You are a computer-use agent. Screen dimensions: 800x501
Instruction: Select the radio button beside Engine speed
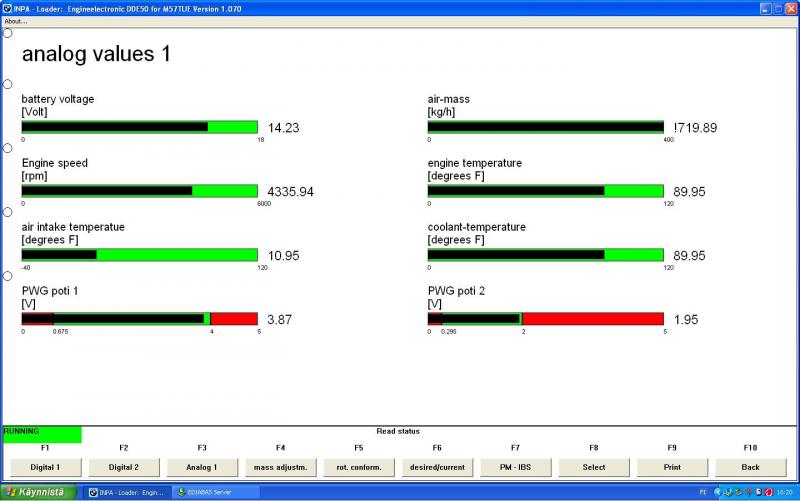click(8, 148)
